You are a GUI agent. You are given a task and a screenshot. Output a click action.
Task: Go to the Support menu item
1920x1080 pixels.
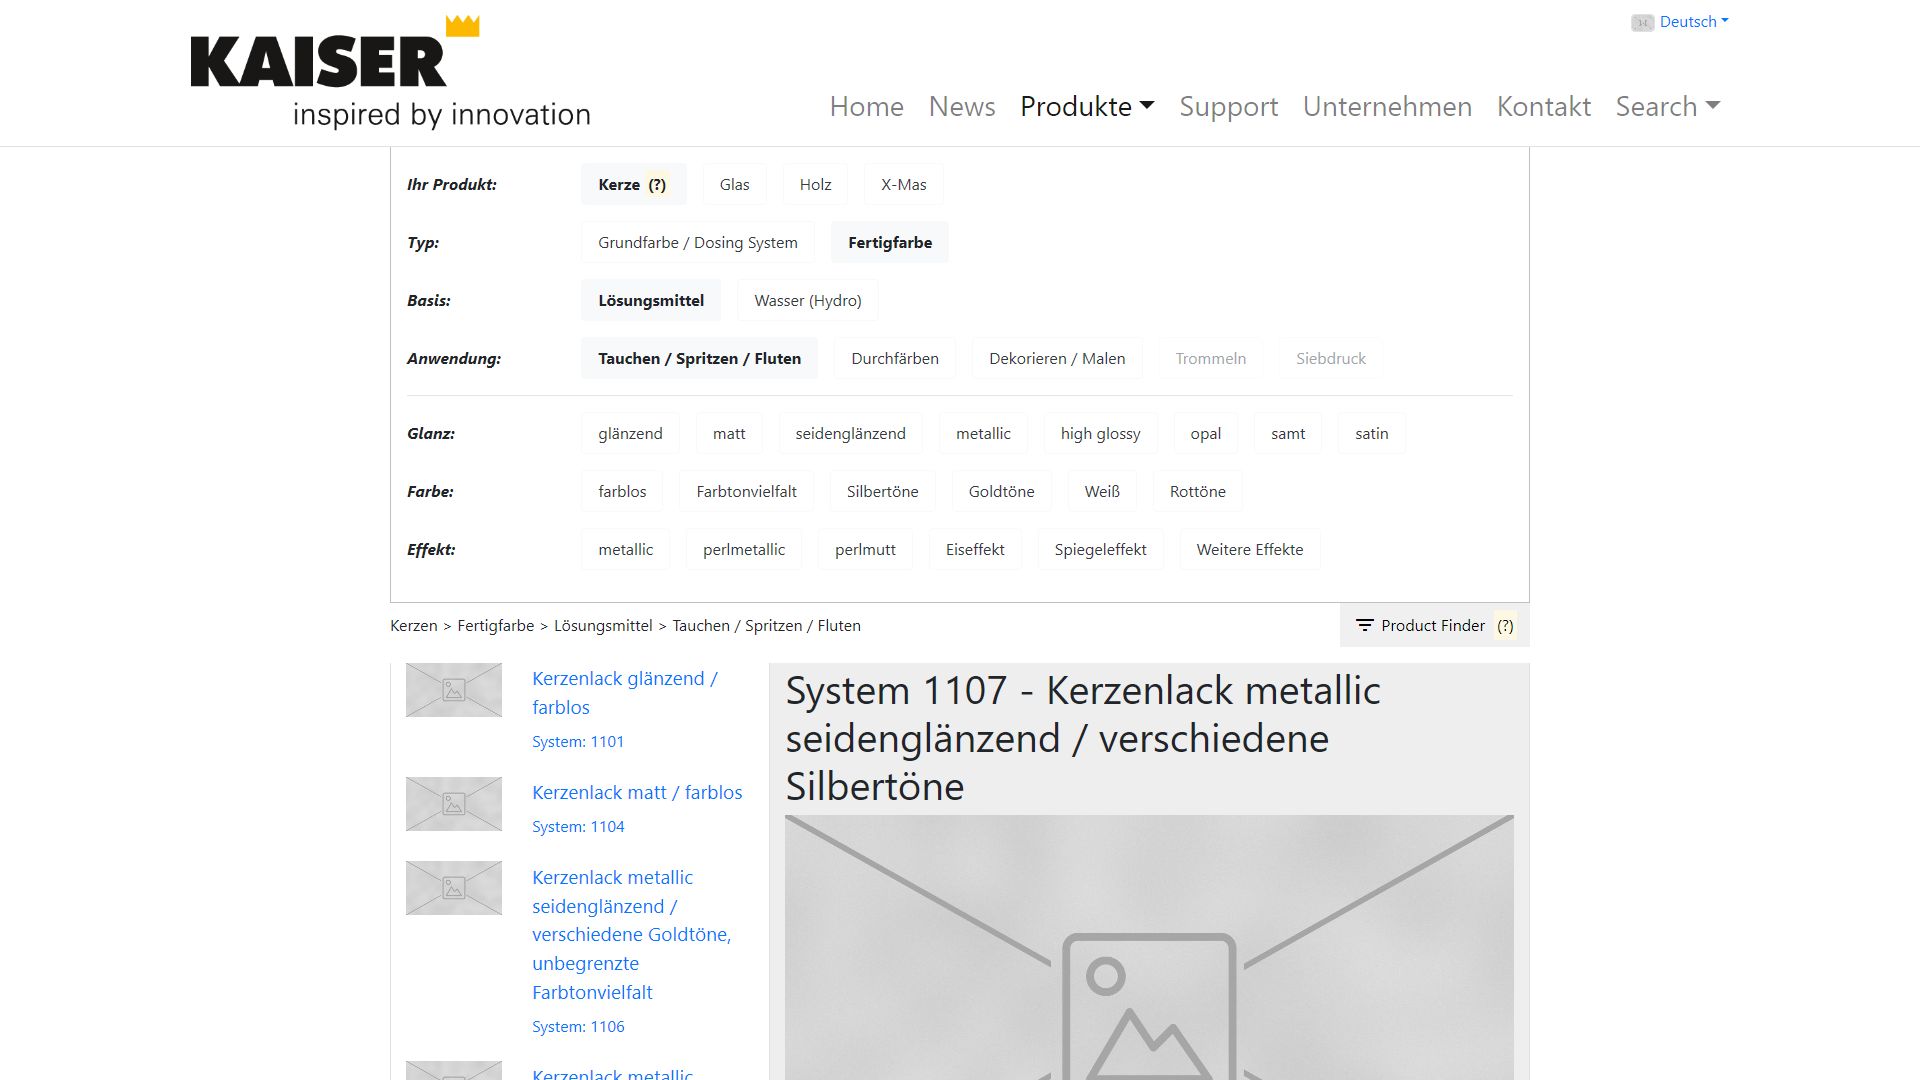tap(1228, 106)
